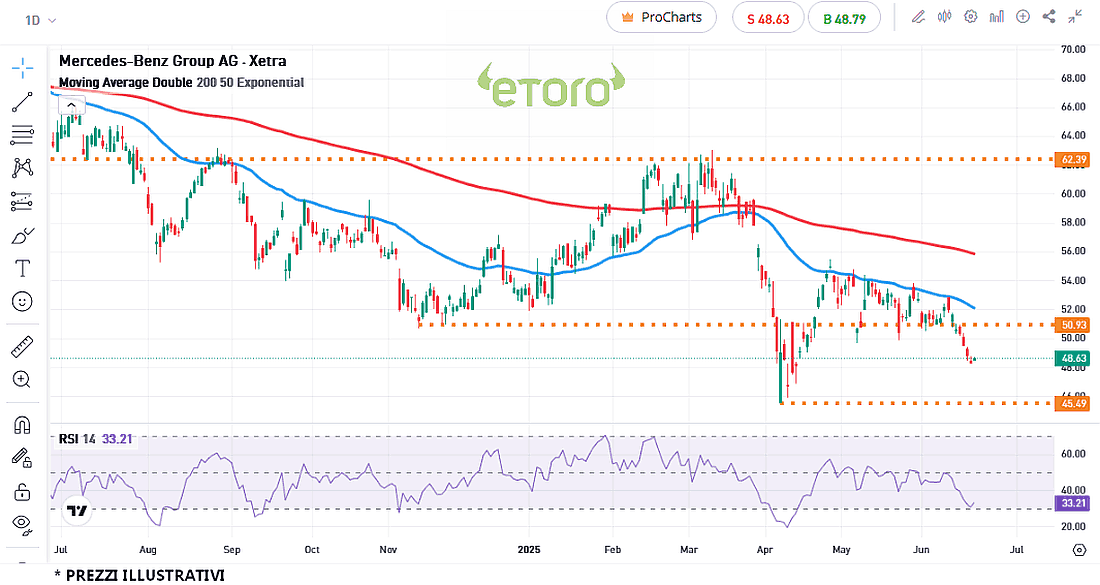Lock all drawing tools
This screenshot has height=585, width=1100.
coord(23,491)
